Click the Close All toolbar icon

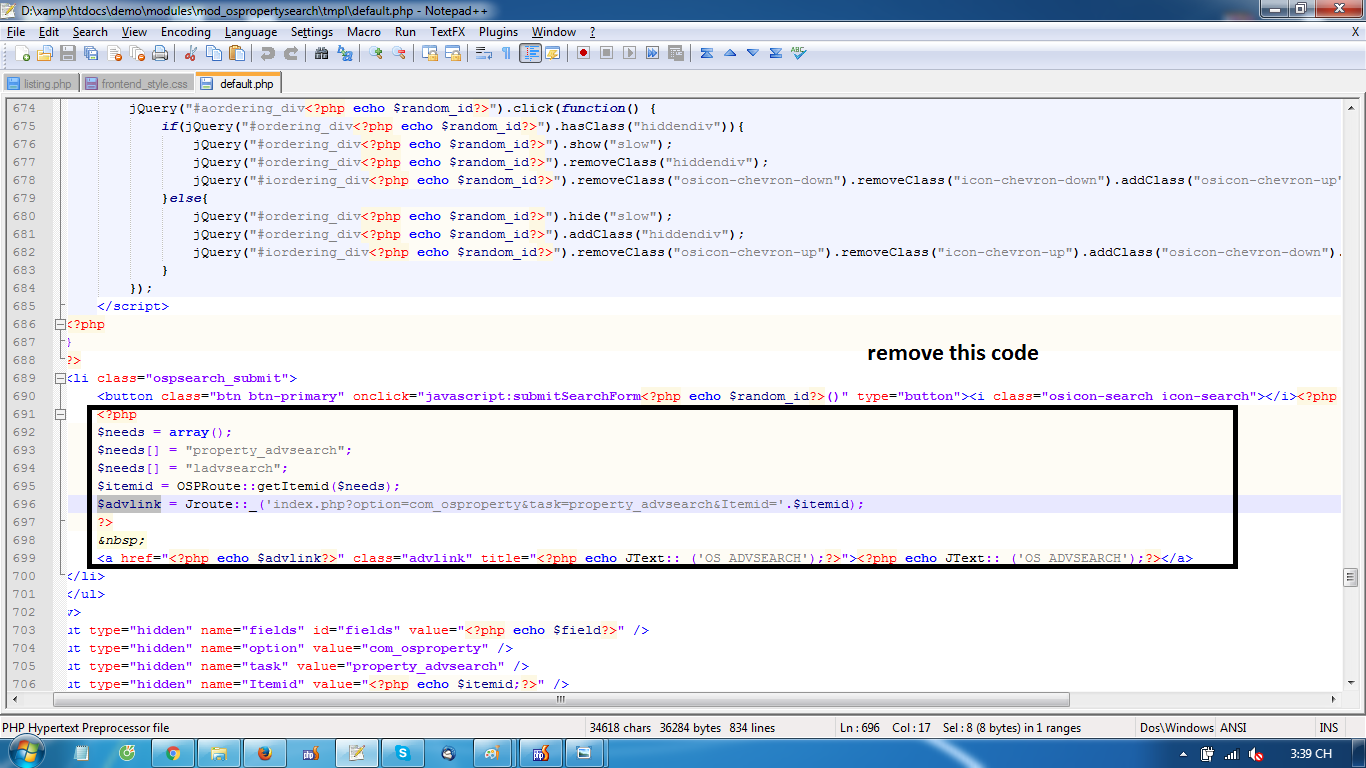(x=137, y=53)
